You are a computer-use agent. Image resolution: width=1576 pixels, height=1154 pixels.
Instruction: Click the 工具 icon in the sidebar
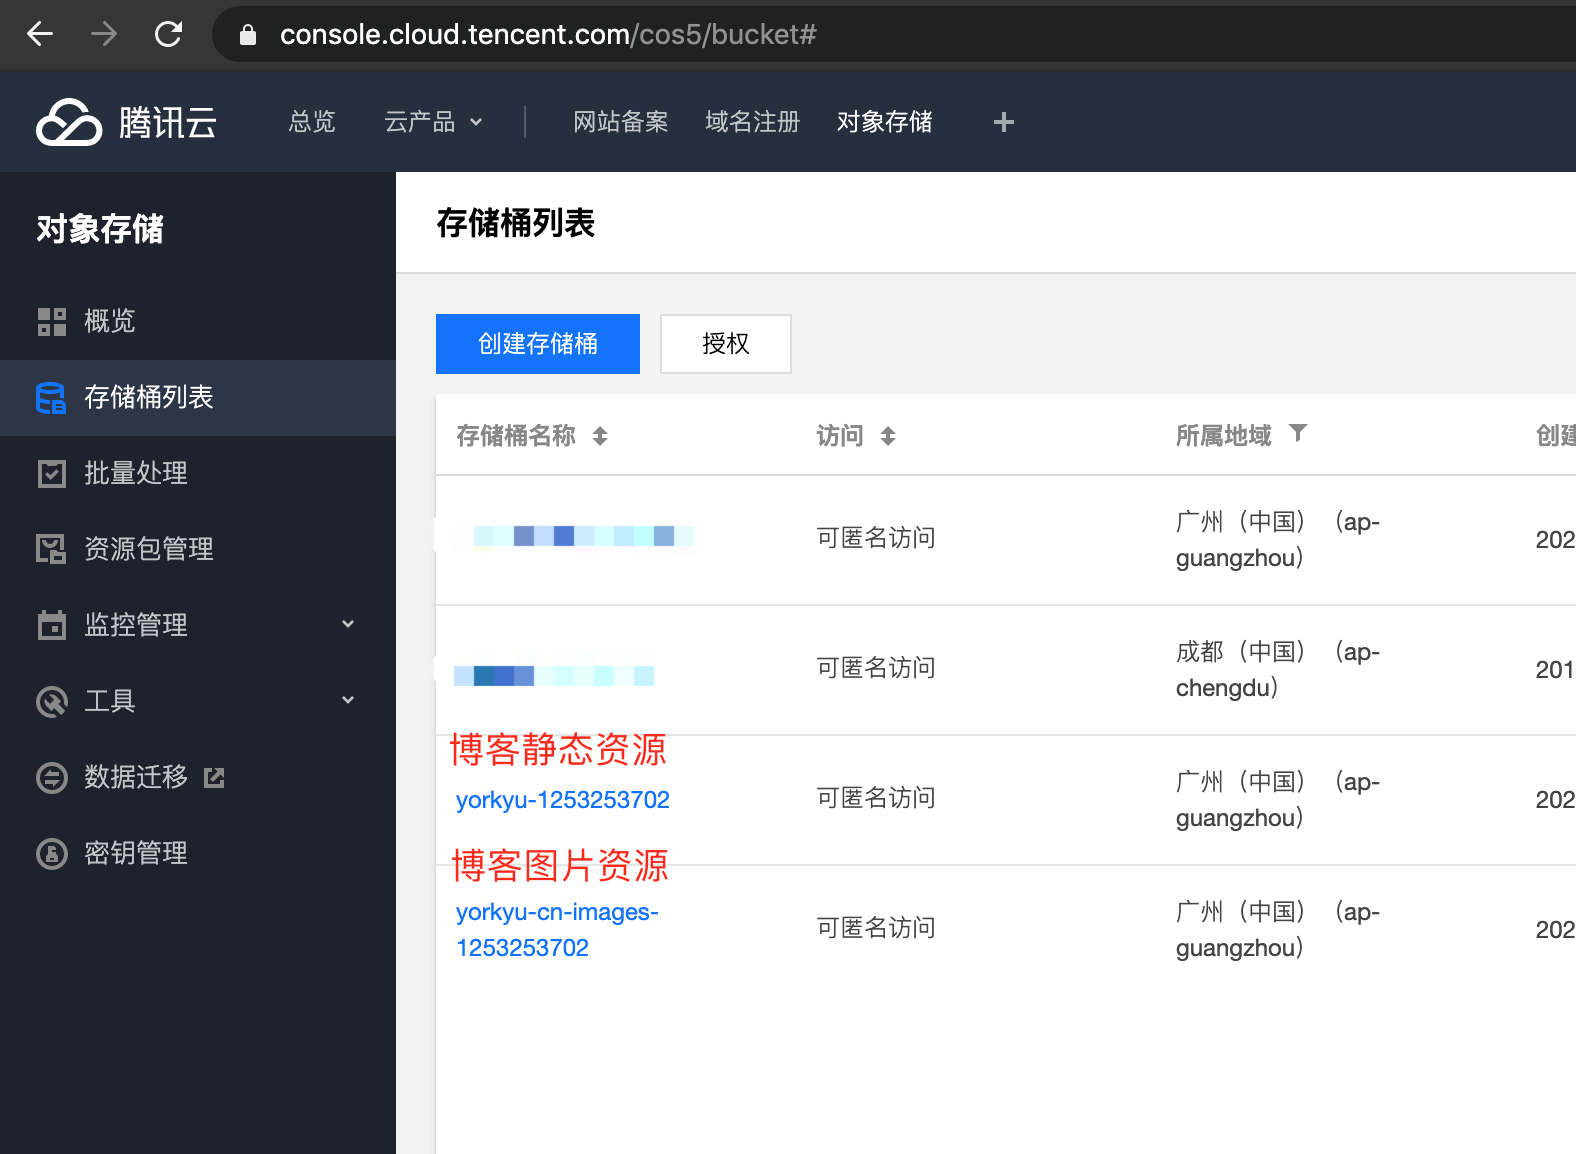point(52,701)
